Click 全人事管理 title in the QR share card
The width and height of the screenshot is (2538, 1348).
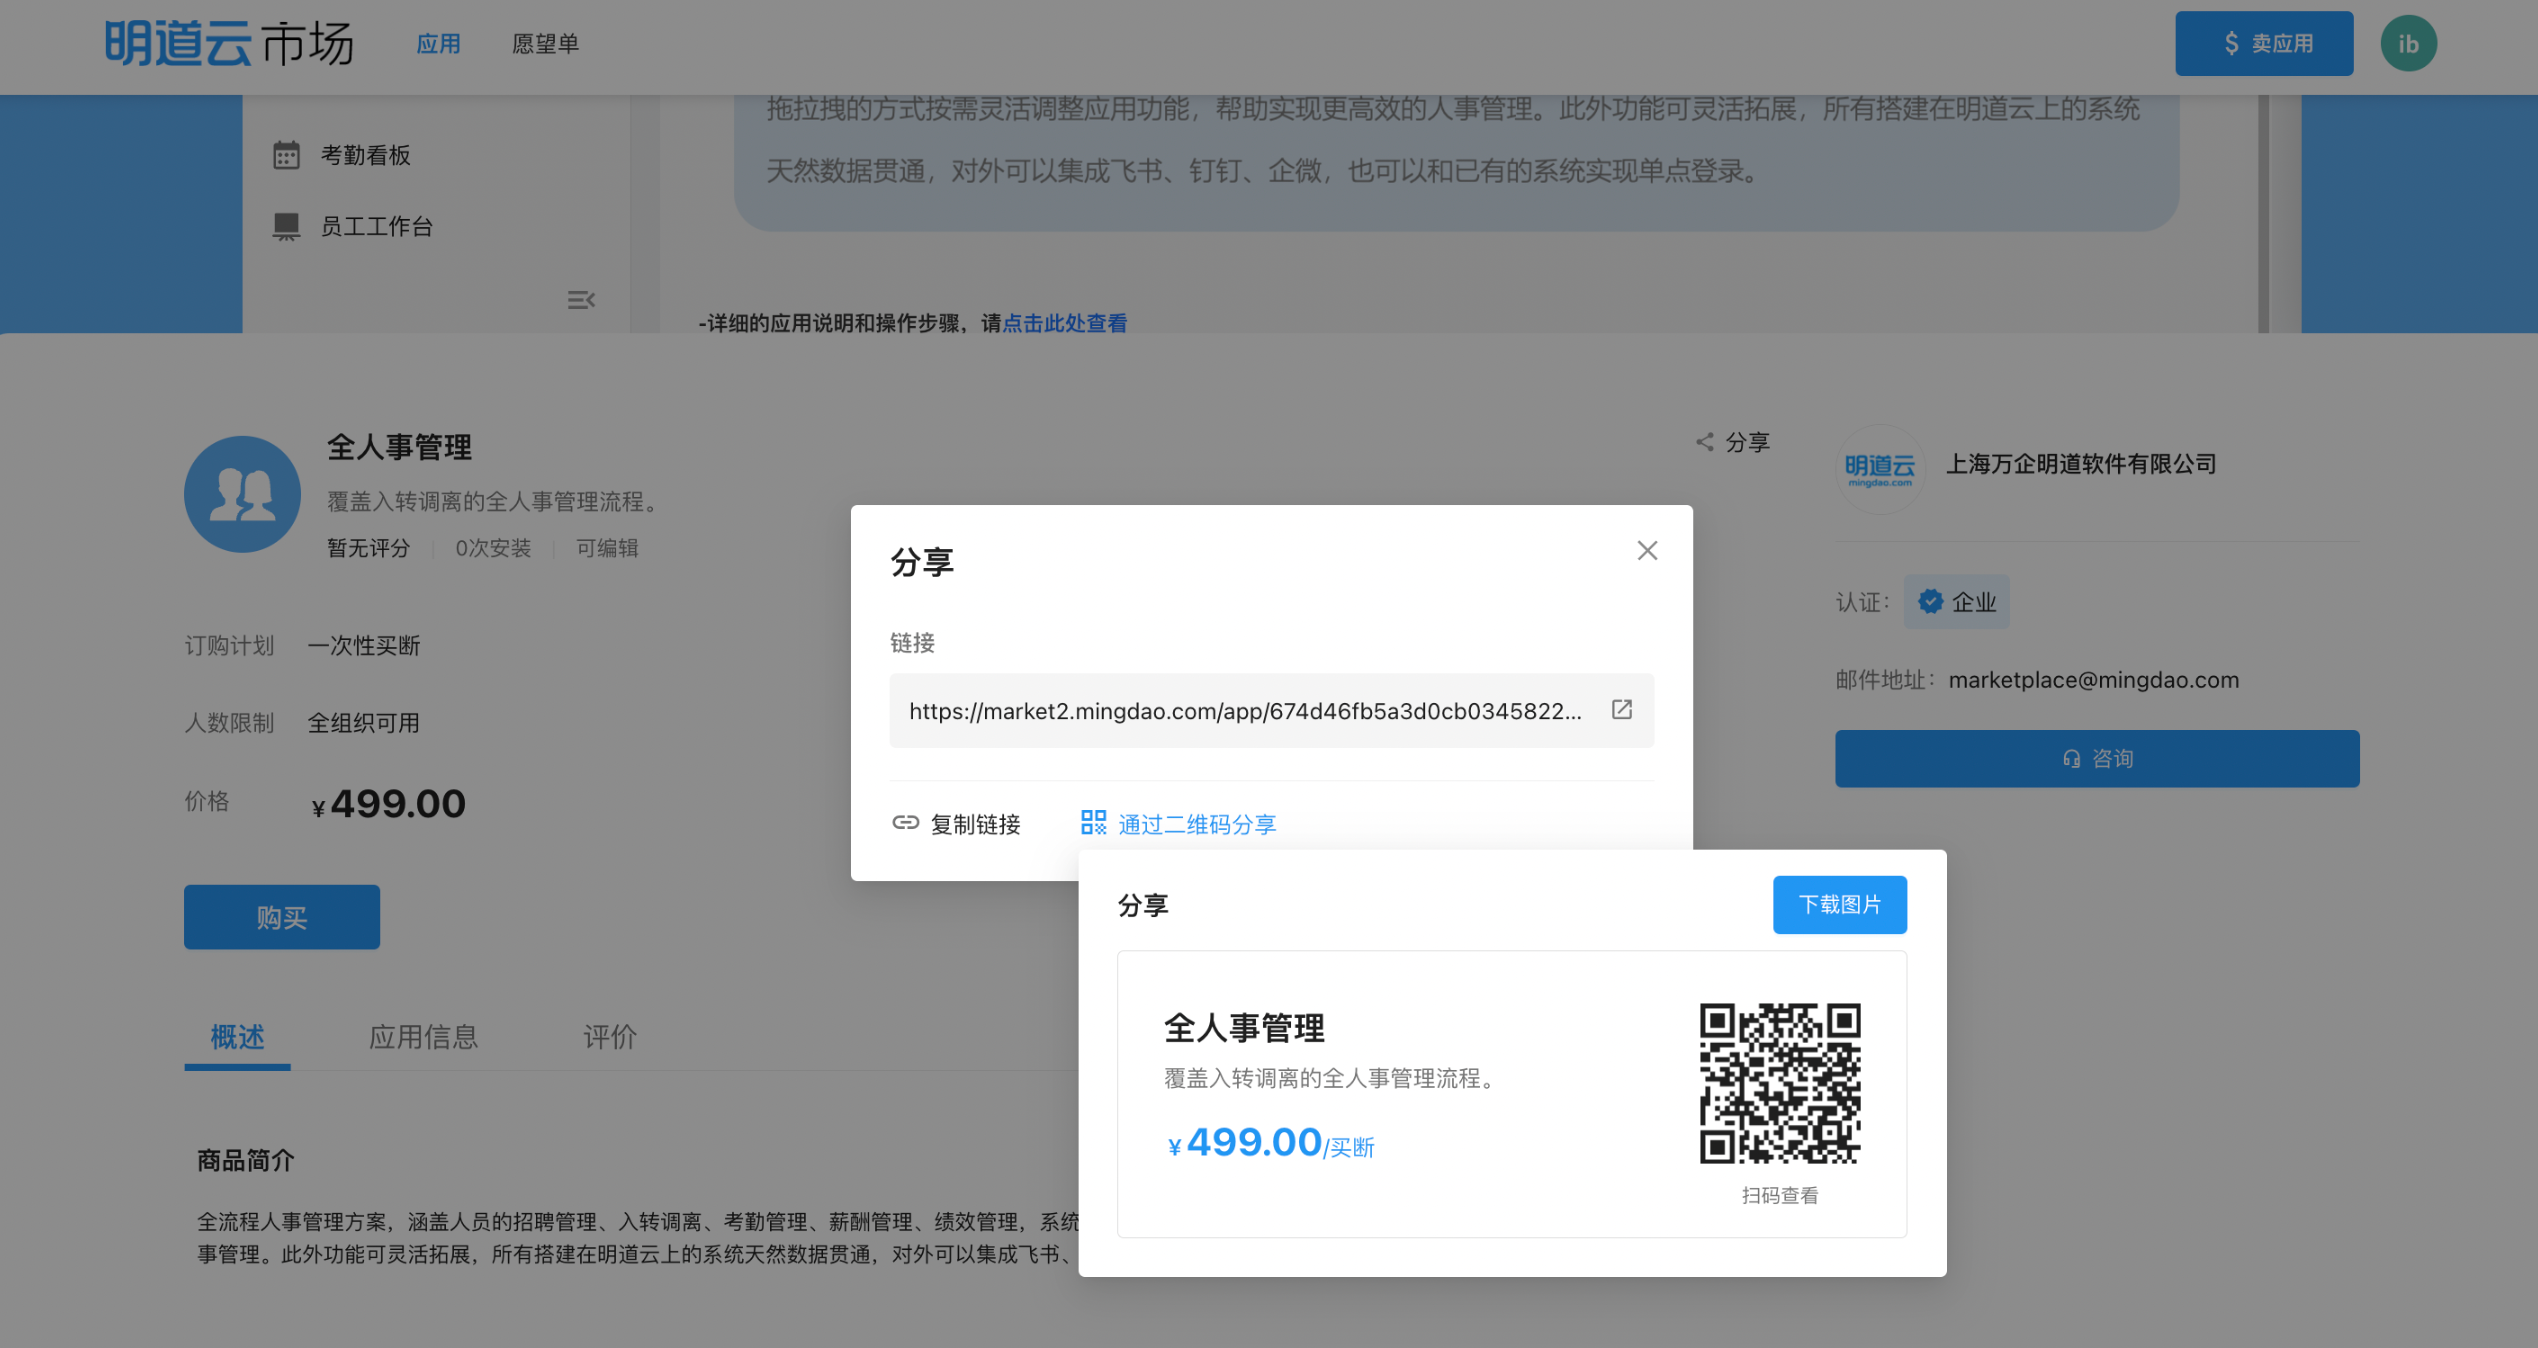tap(1244, 1027)
